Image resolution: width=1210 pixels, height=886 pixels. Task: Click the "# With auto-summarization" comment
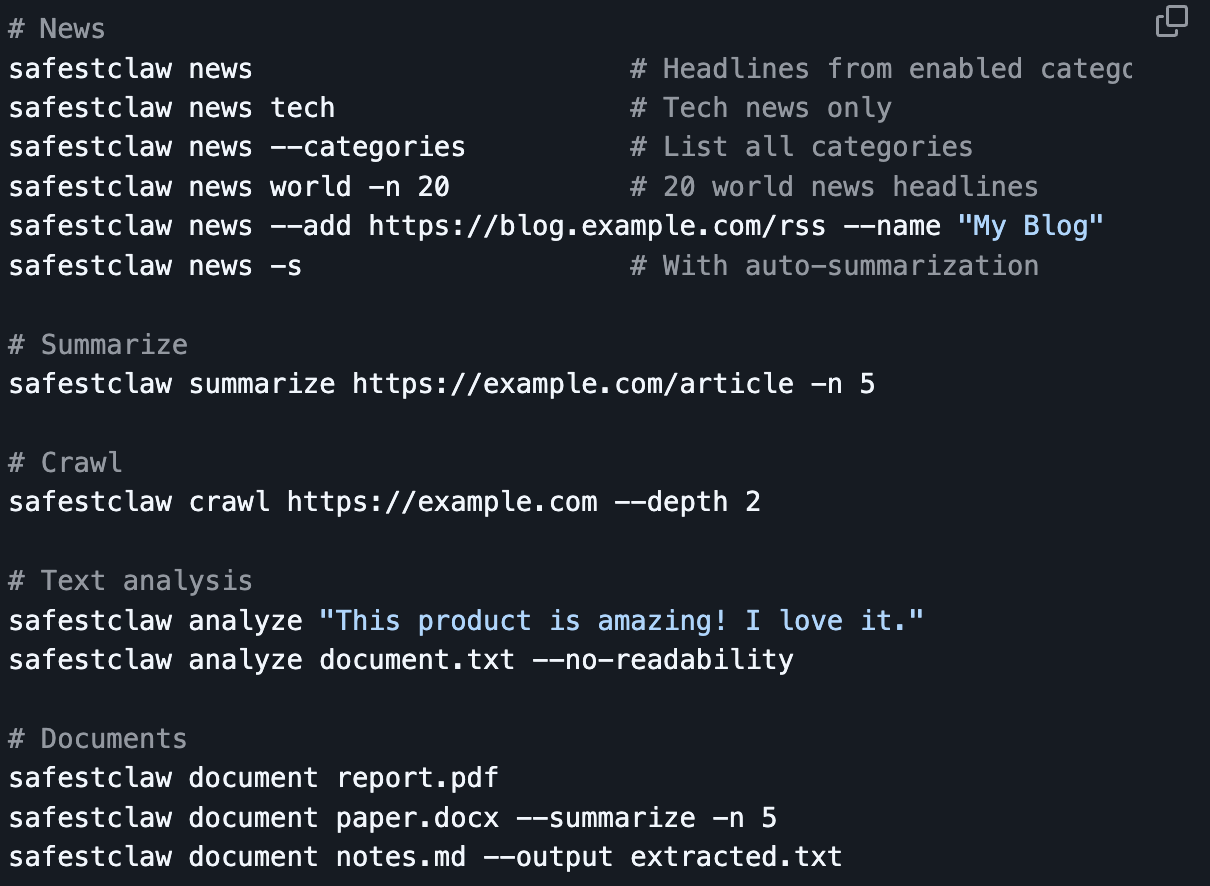point(834,266)
